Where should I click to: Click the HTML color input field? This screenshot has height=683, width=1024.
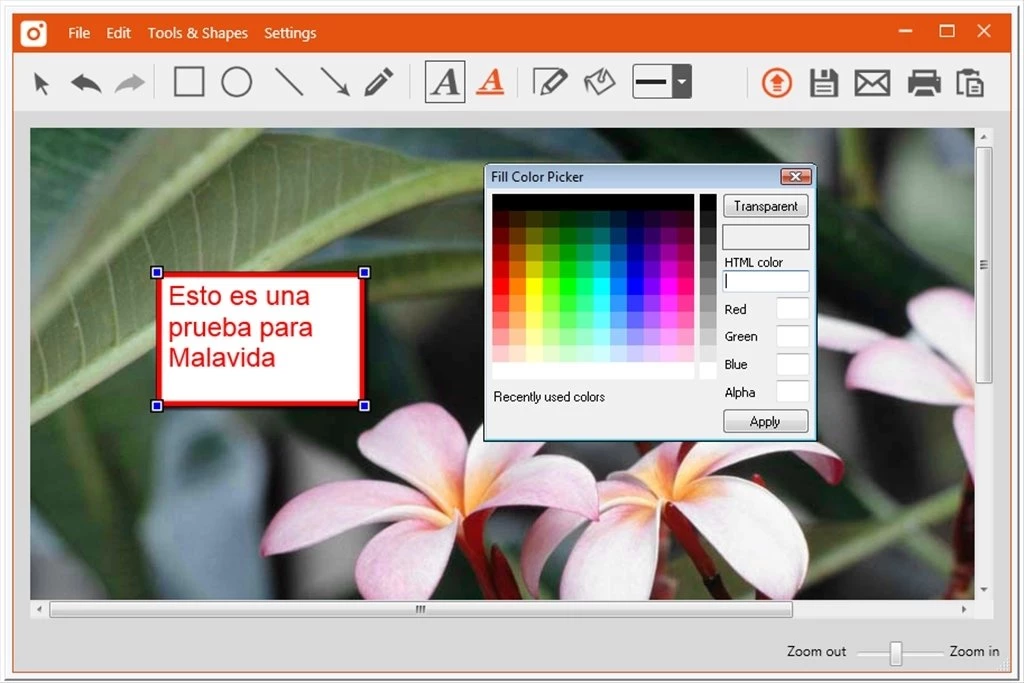coord(766,282)
